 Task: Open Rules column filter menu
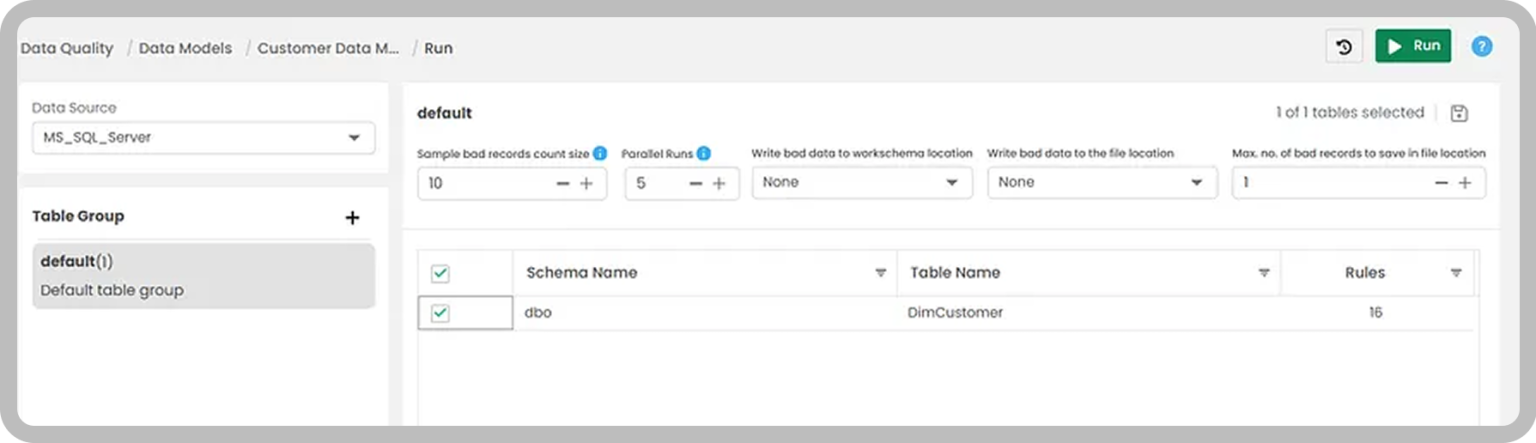tap(1456, 273)
